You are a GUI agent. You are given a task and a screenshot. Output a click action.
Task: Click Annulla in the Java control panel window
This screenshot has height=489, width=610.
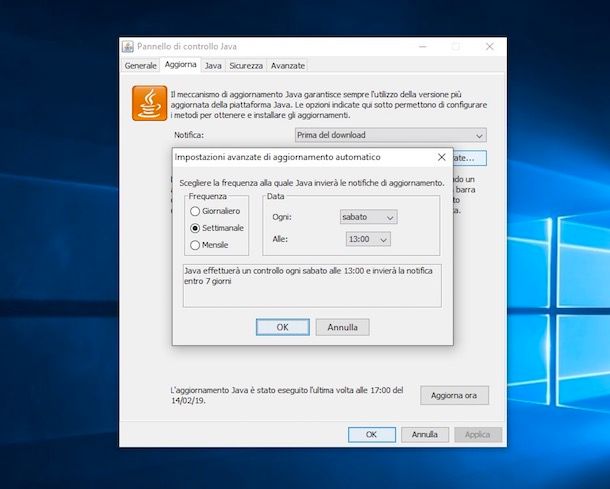click(x=425, y=435)
